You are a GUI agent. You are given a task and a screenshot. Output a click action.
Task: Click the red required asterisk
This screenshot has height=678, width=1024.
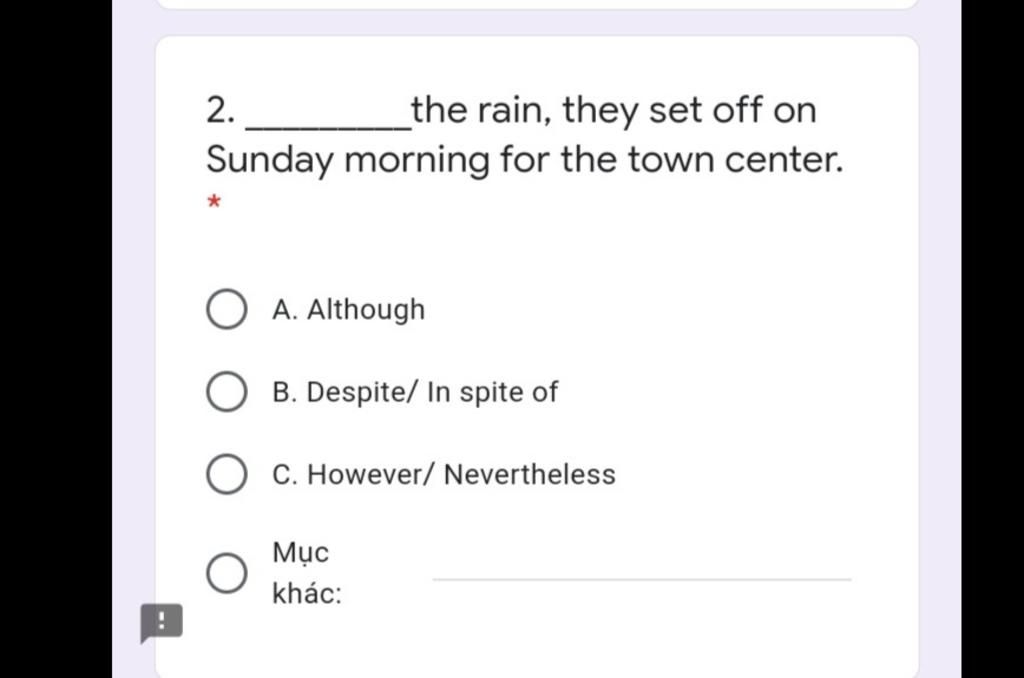[212, 203]
